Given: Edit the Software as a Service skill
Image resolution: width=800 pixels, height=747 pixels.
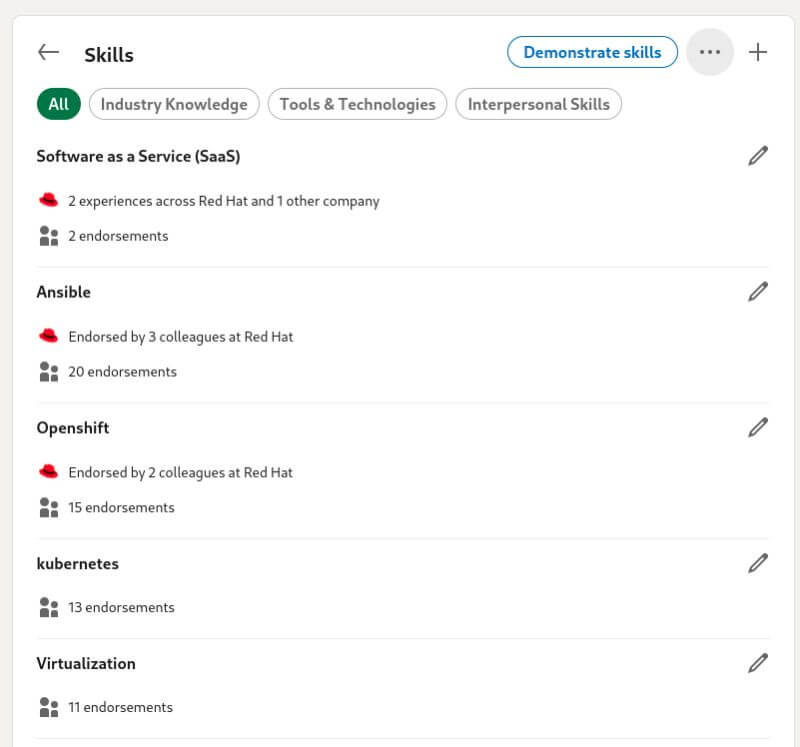Looking at the screenshot, I should [x=758, y=156].
